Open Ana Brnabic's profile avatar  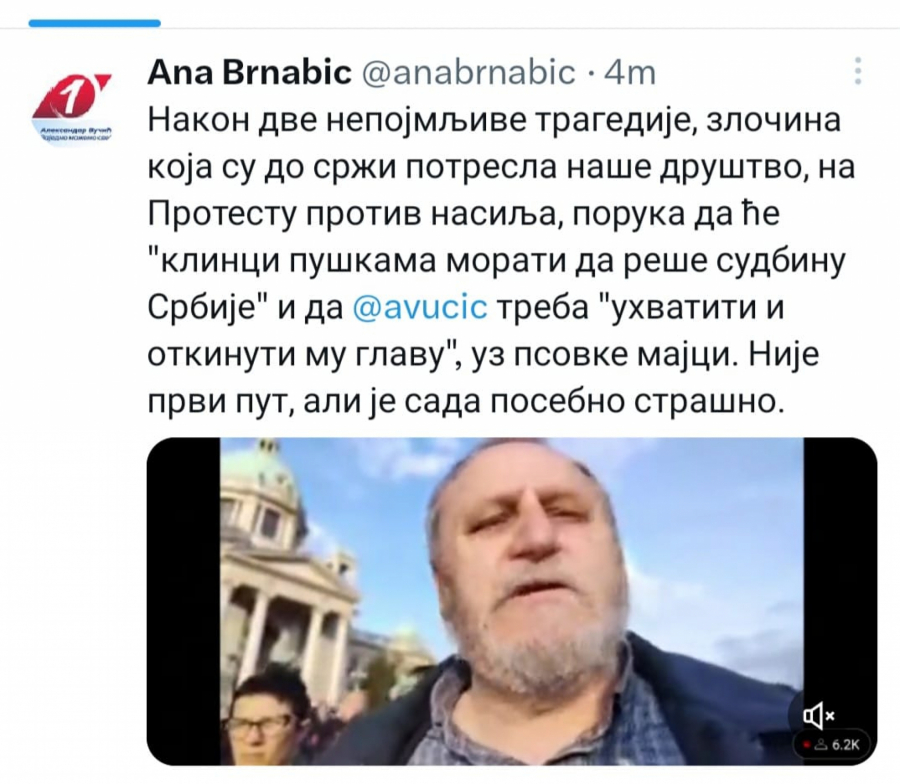(x=72, y=109)
